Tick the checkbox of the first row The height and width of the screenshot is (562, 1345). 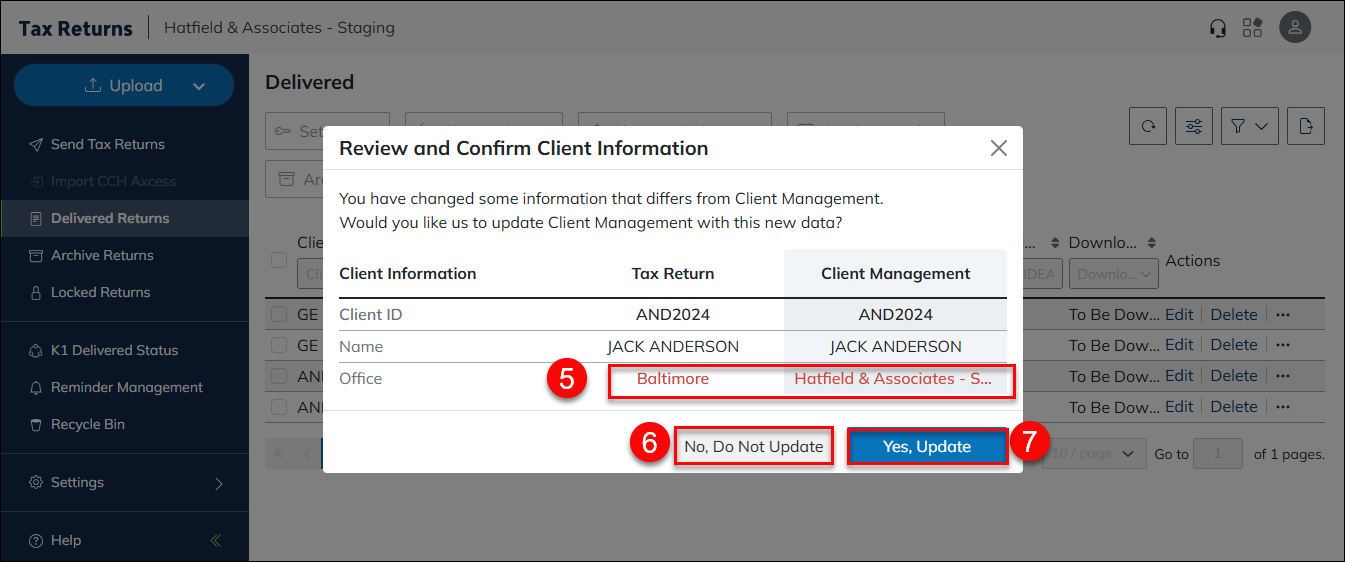tap(279, 314)
